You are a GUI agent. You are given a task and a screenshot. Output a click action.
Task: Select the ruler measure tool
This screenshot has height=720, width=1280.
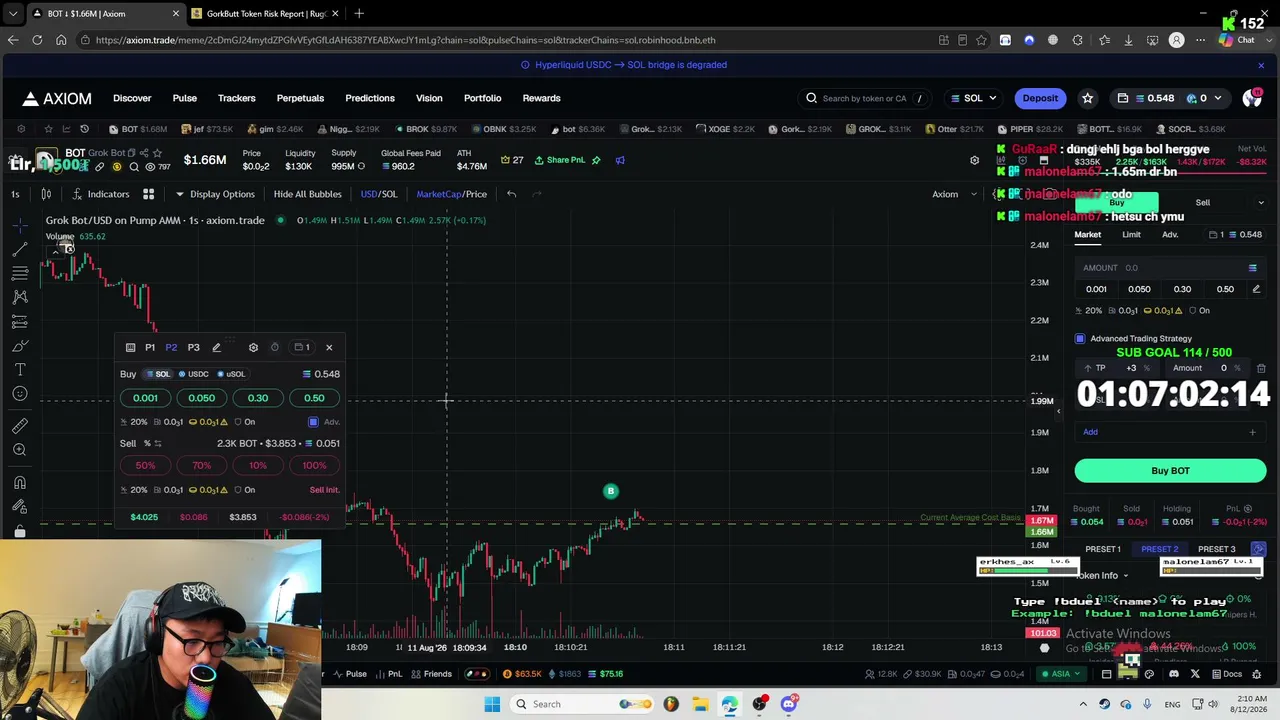[x=20, y=426]
